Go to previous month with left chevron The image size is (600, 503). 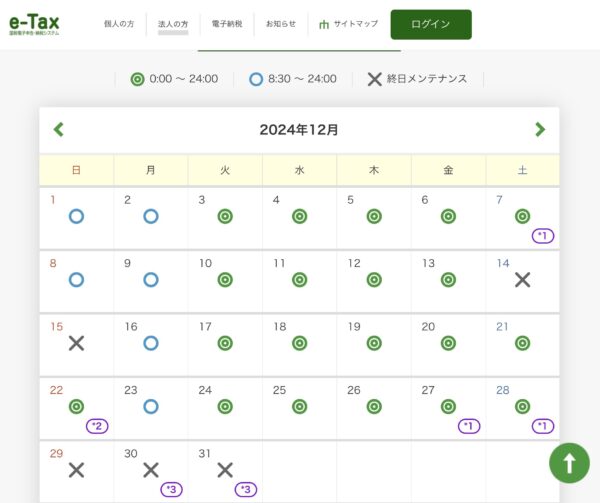[x=59, y=129]
